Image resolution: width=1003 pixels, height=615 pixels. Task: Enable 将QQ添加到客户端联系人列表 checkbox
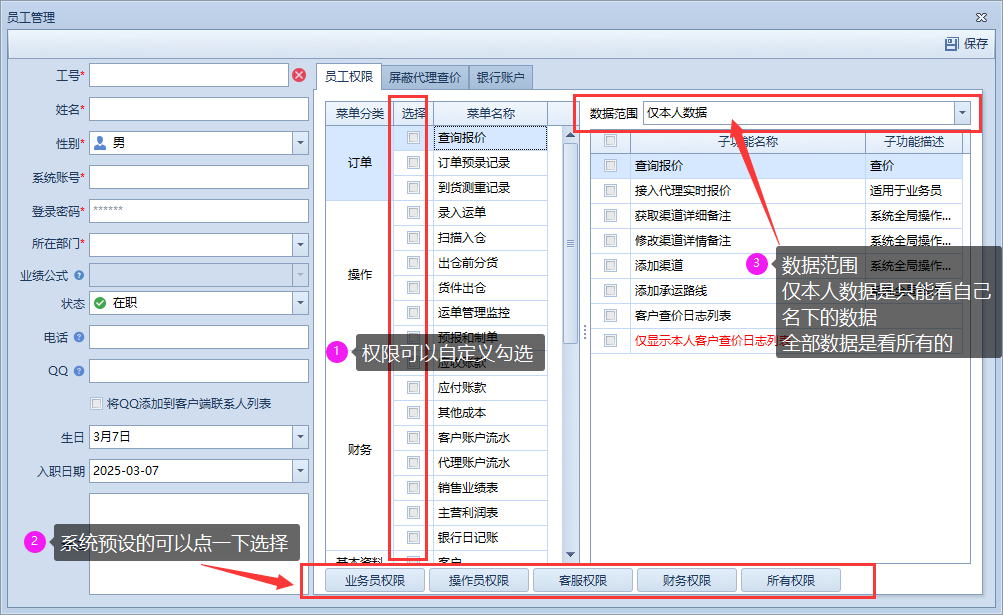(97, 404)
